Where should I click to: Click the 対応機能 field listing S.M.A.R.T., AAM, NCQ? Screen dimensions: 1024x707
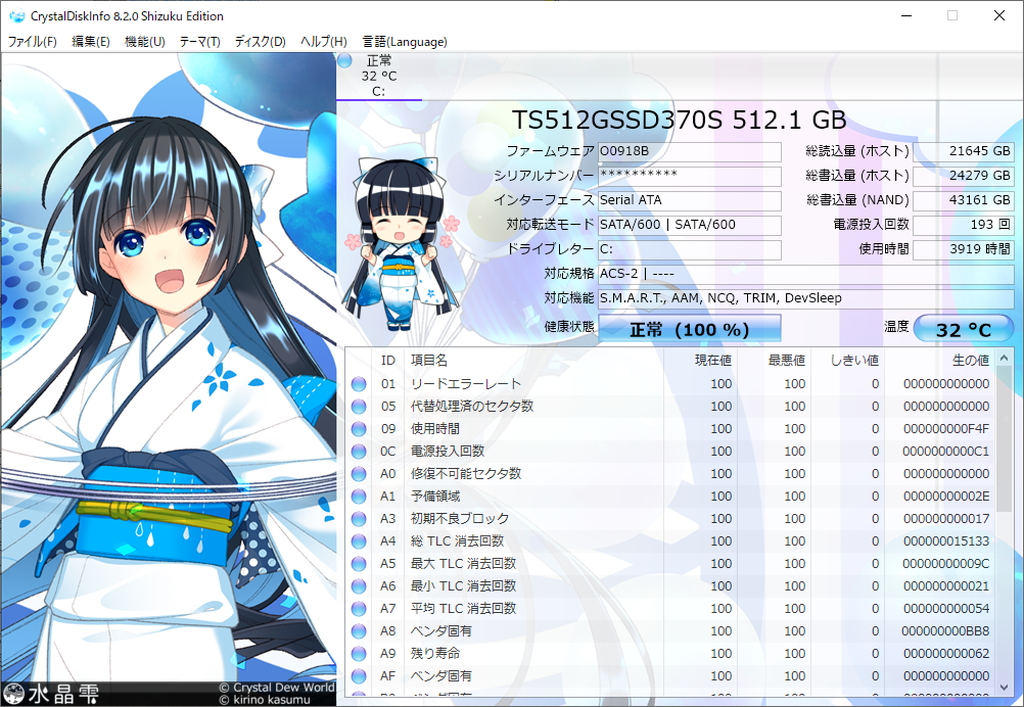pos(806,298)
